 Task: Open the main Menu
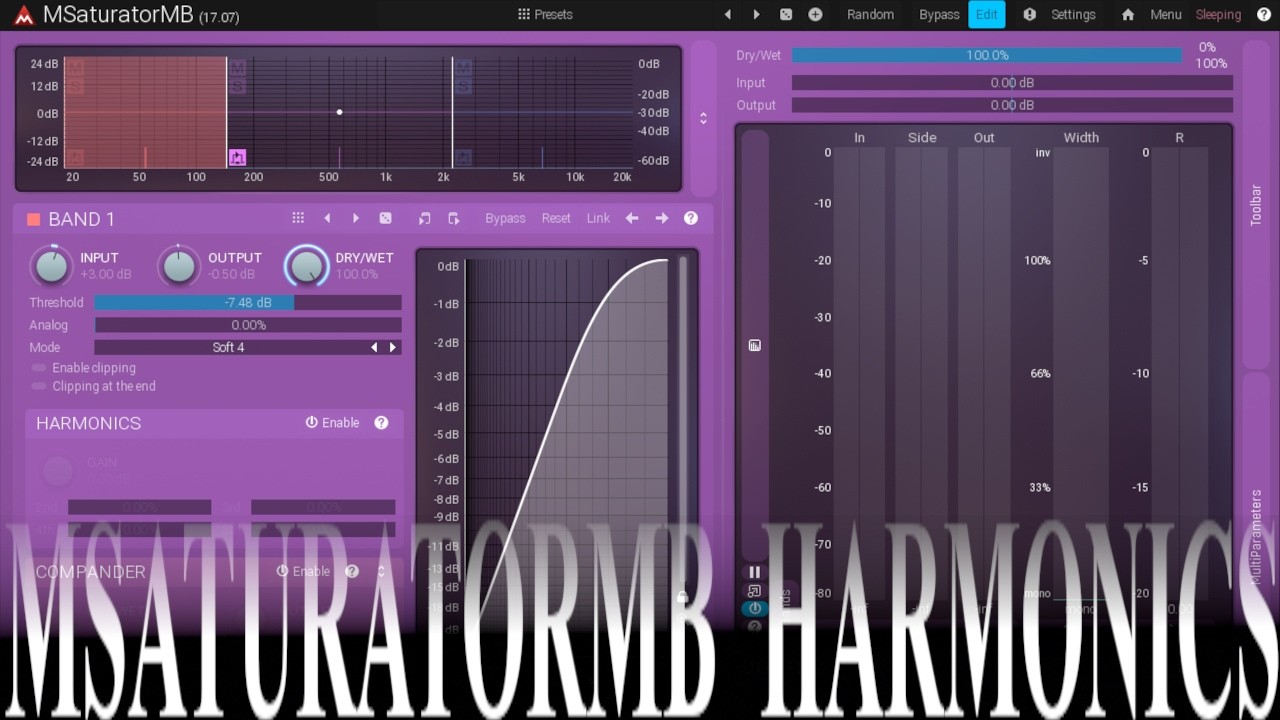[x=1166, y=14]
